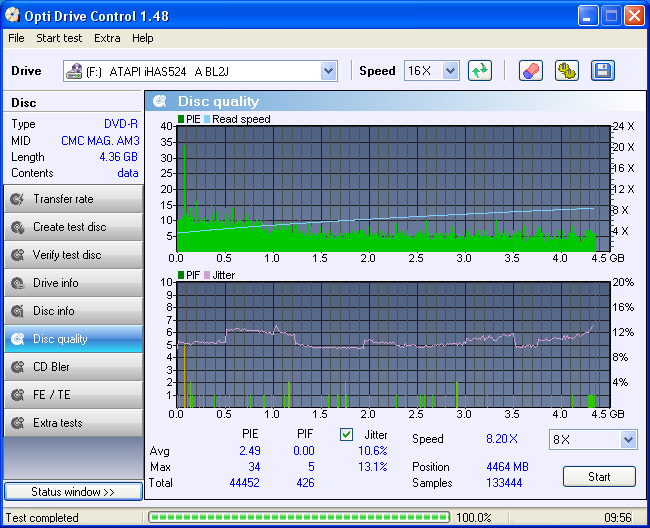This screenshot has width=650, height=528.
Task: Click the Disc quality panel header icon
Action: pos(160,101)
